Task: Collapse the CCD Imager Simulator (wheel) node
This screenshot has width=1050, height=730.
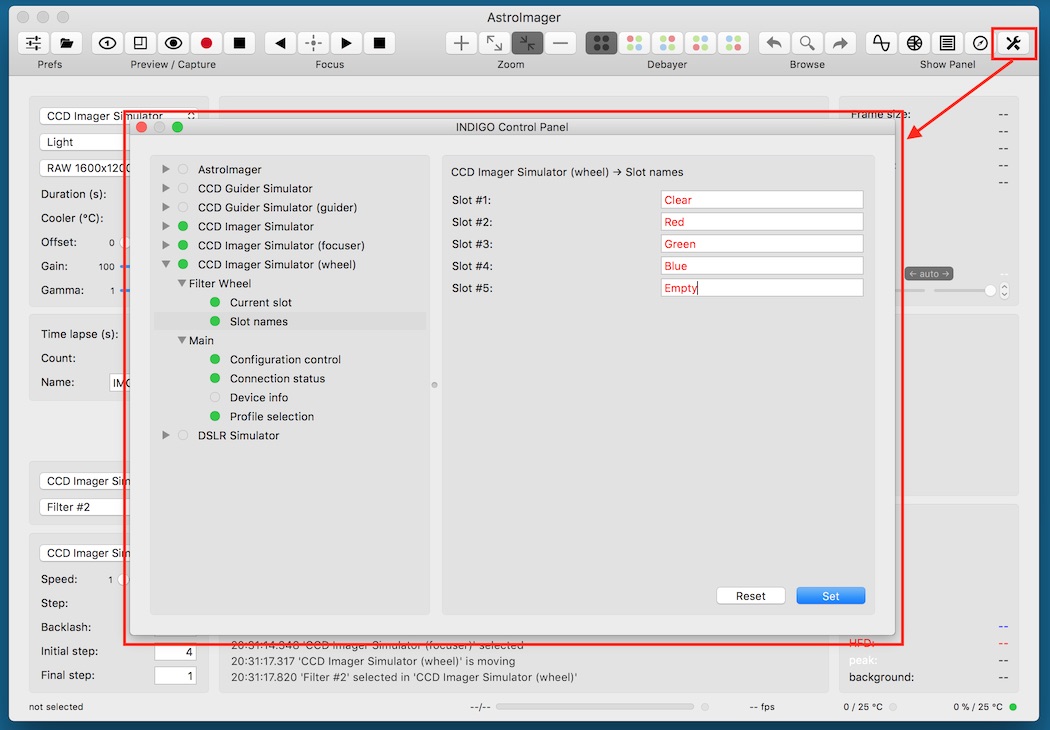Action: point(165,265)
